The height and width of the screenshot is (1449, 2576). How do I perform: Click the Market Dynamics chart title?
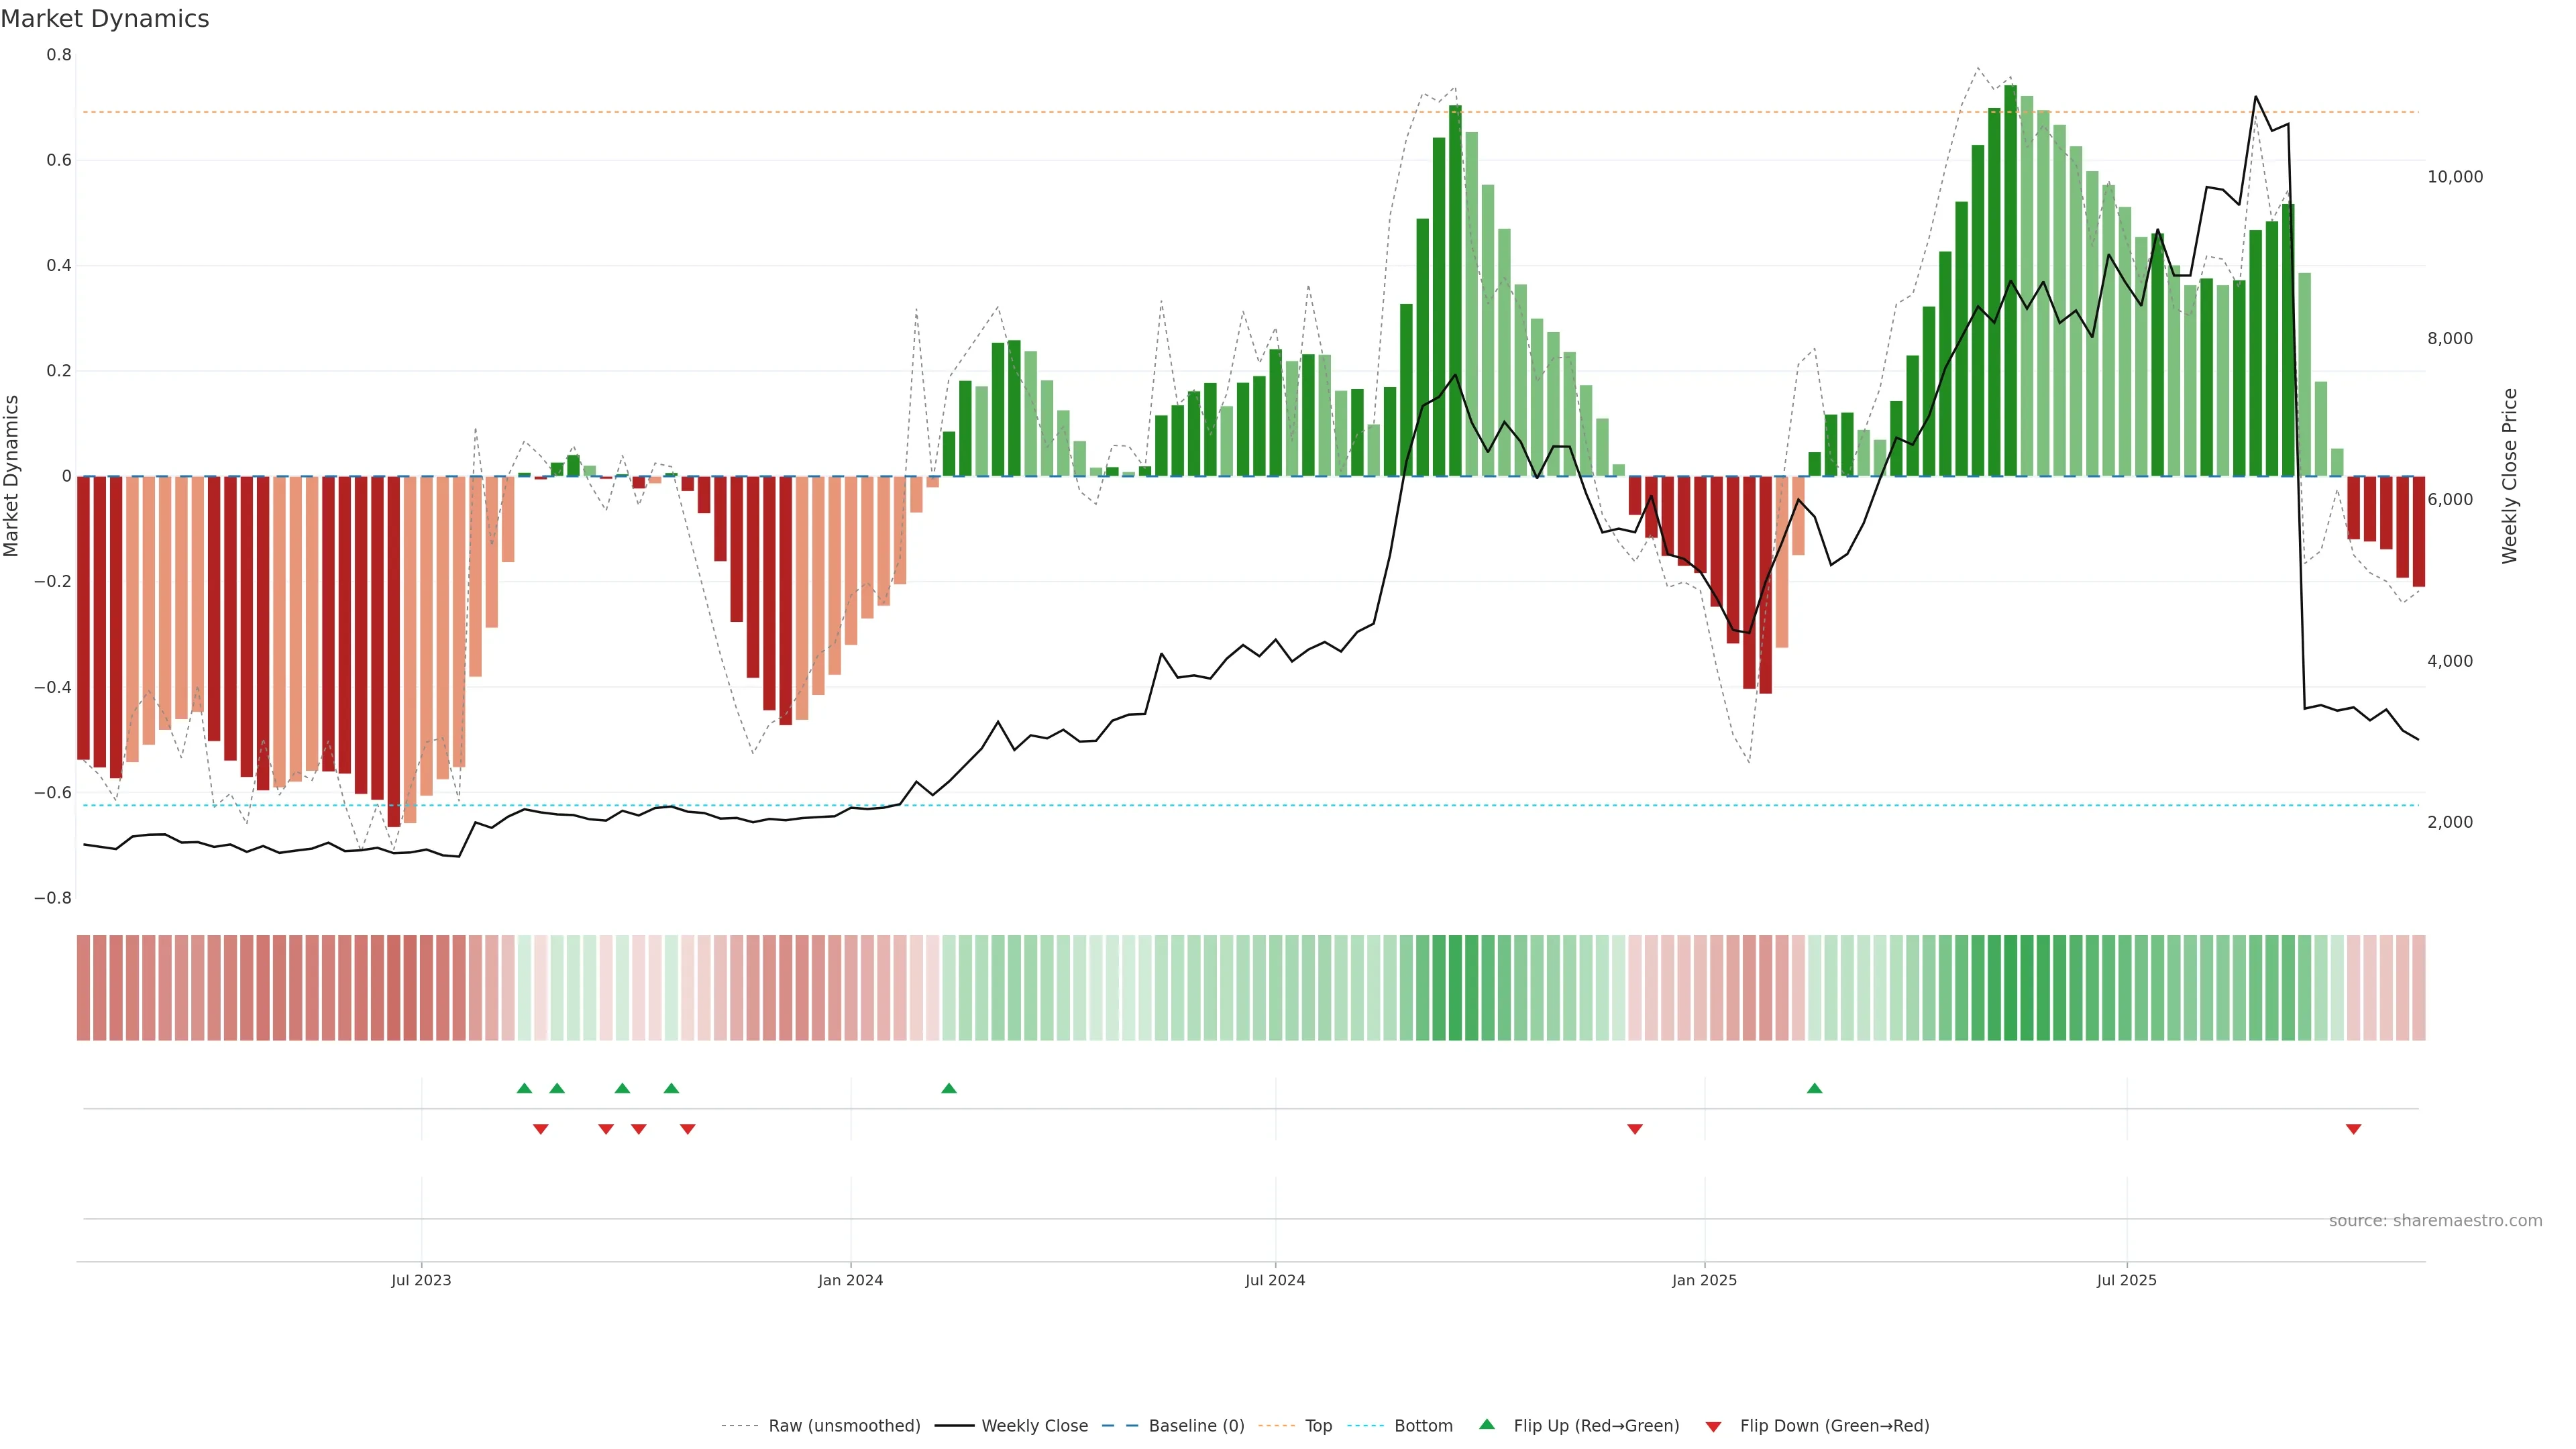click(105, 19)
